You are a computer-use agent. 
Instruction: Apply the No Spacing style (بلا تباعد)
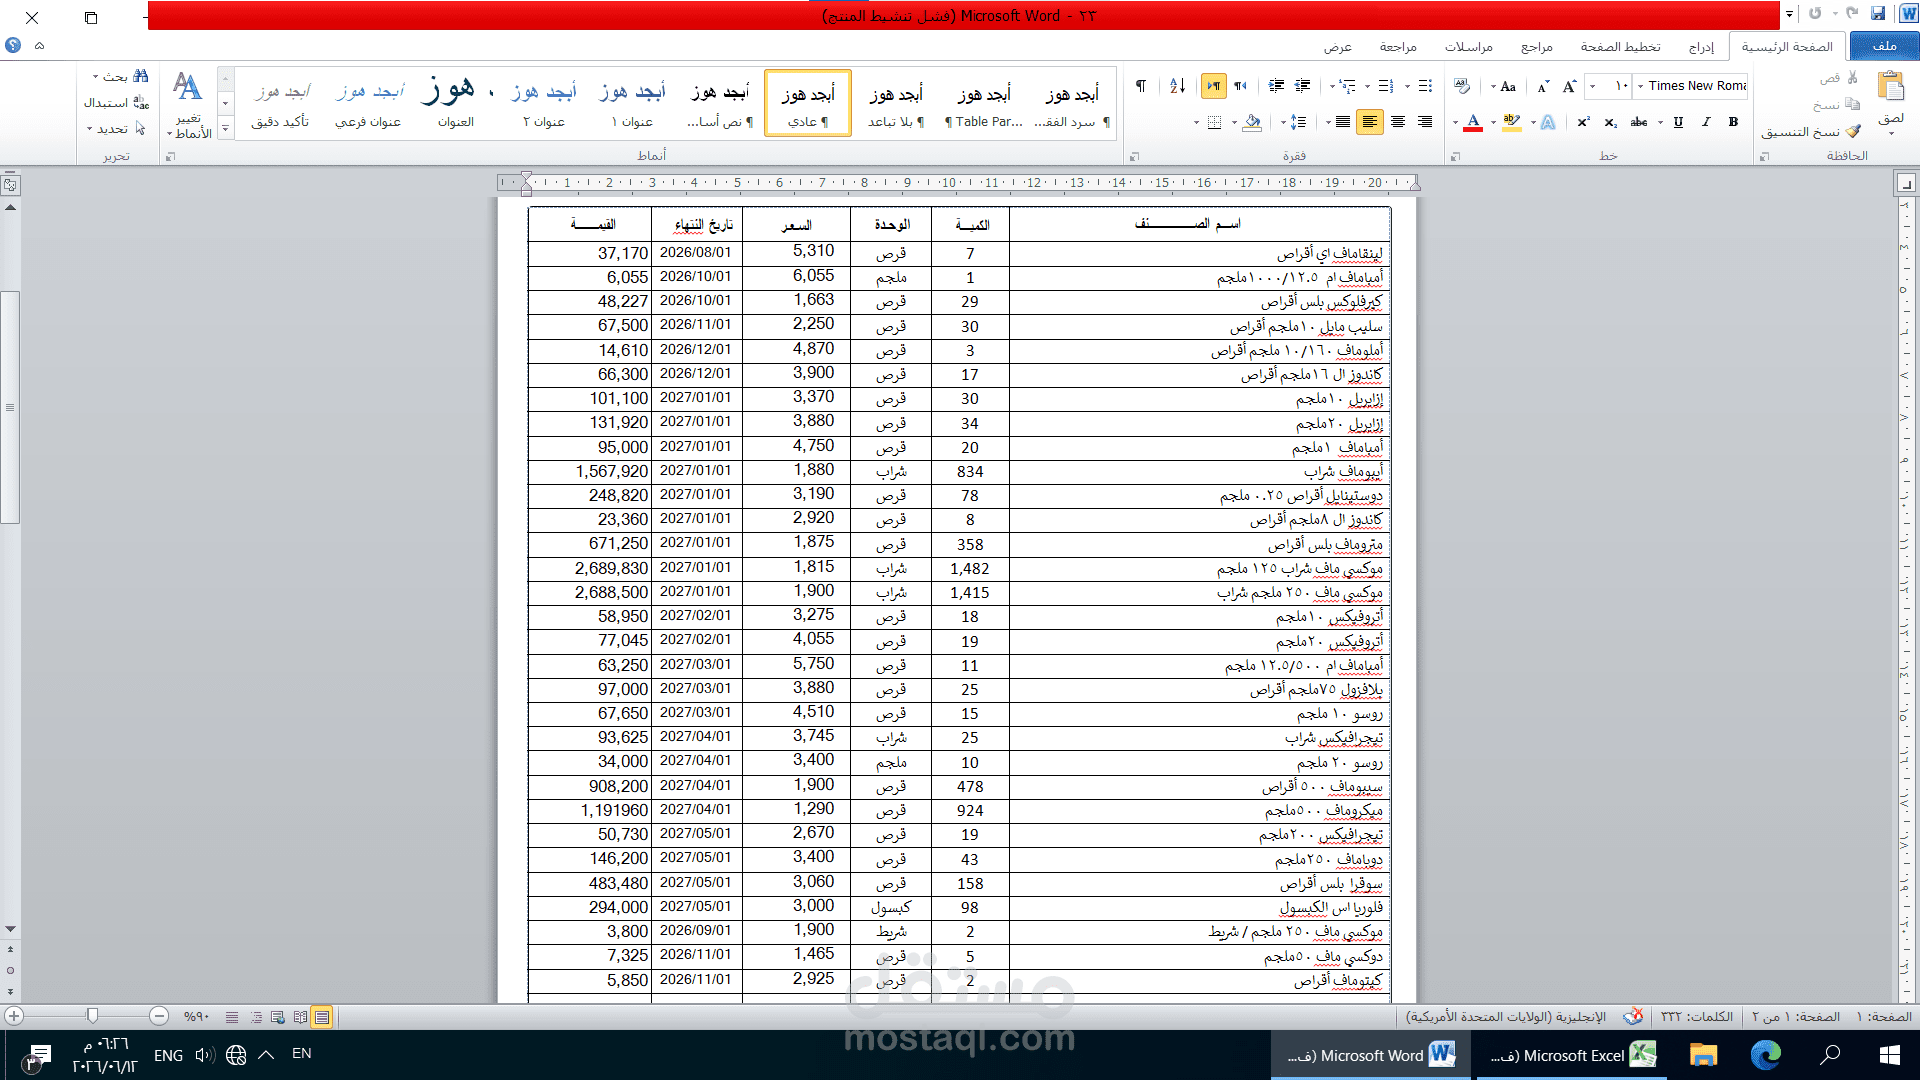click(x=896, y=103)
